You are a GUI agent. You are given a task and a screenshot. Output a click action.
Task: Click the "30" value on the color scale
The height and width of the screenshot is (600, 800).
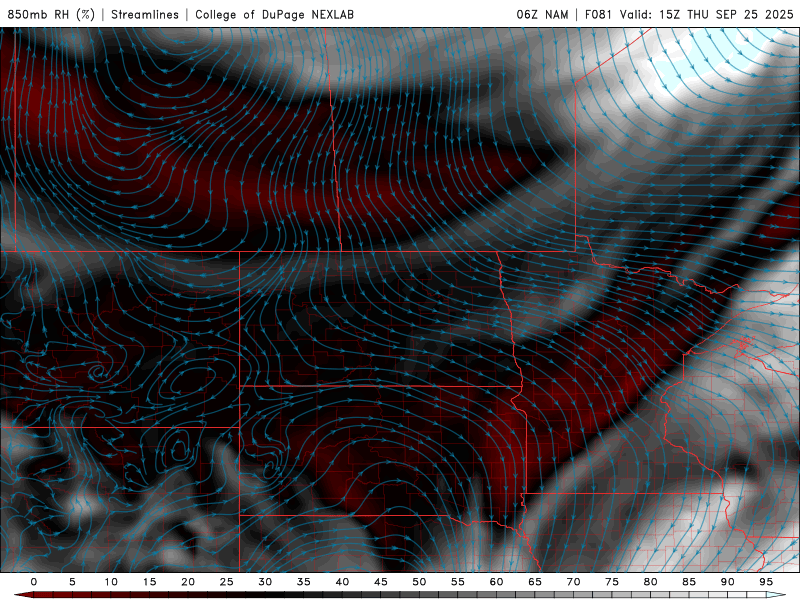point(265,582)
